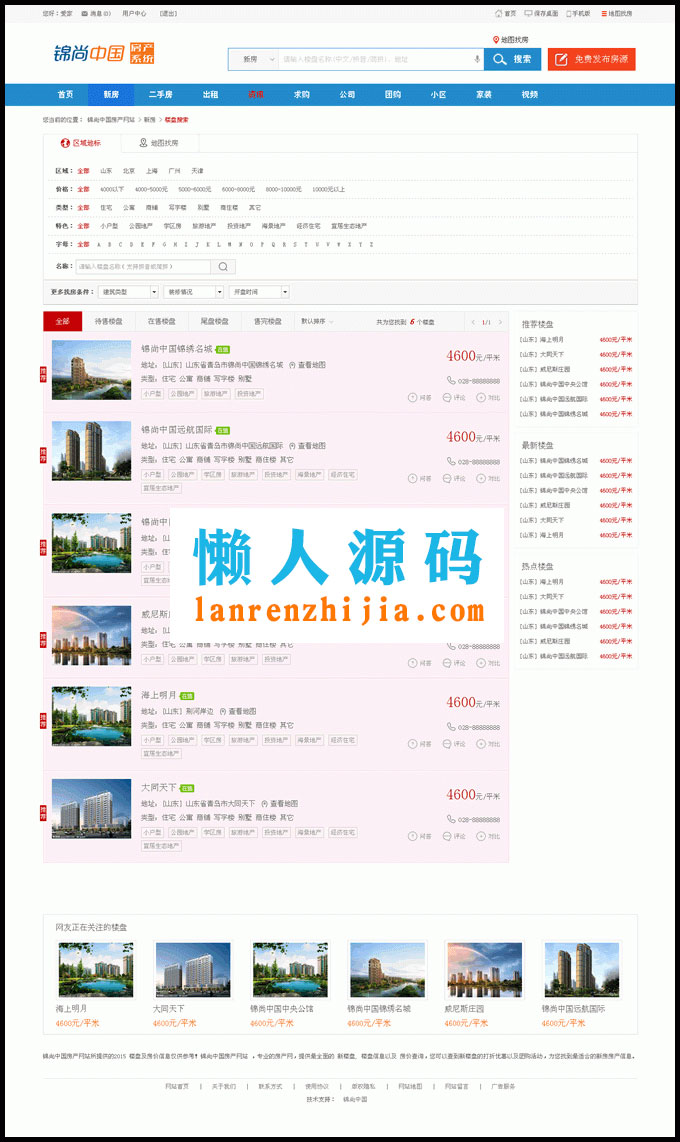
Task: Click 问答 icon on 威尼斯庄园 listing
Action: click(x=412, y=663)
